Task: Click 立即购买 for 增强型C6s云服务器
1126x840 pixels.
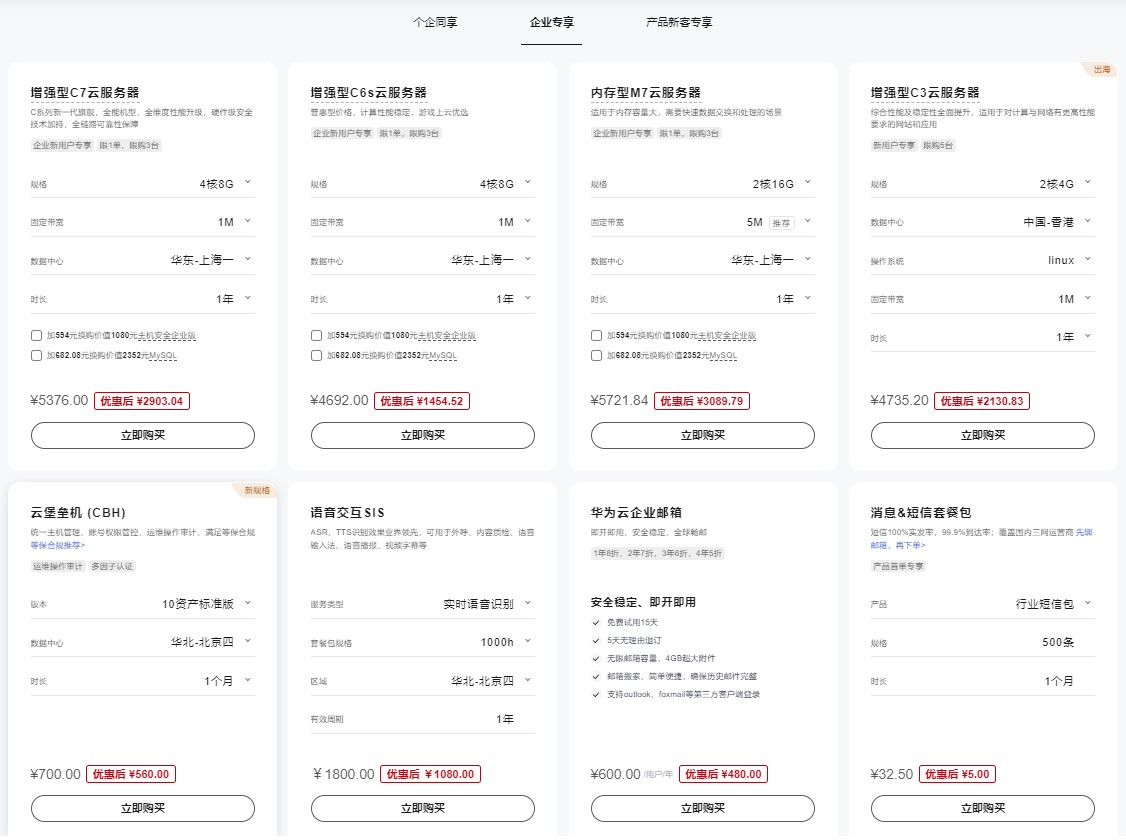Action: (423, 435)
